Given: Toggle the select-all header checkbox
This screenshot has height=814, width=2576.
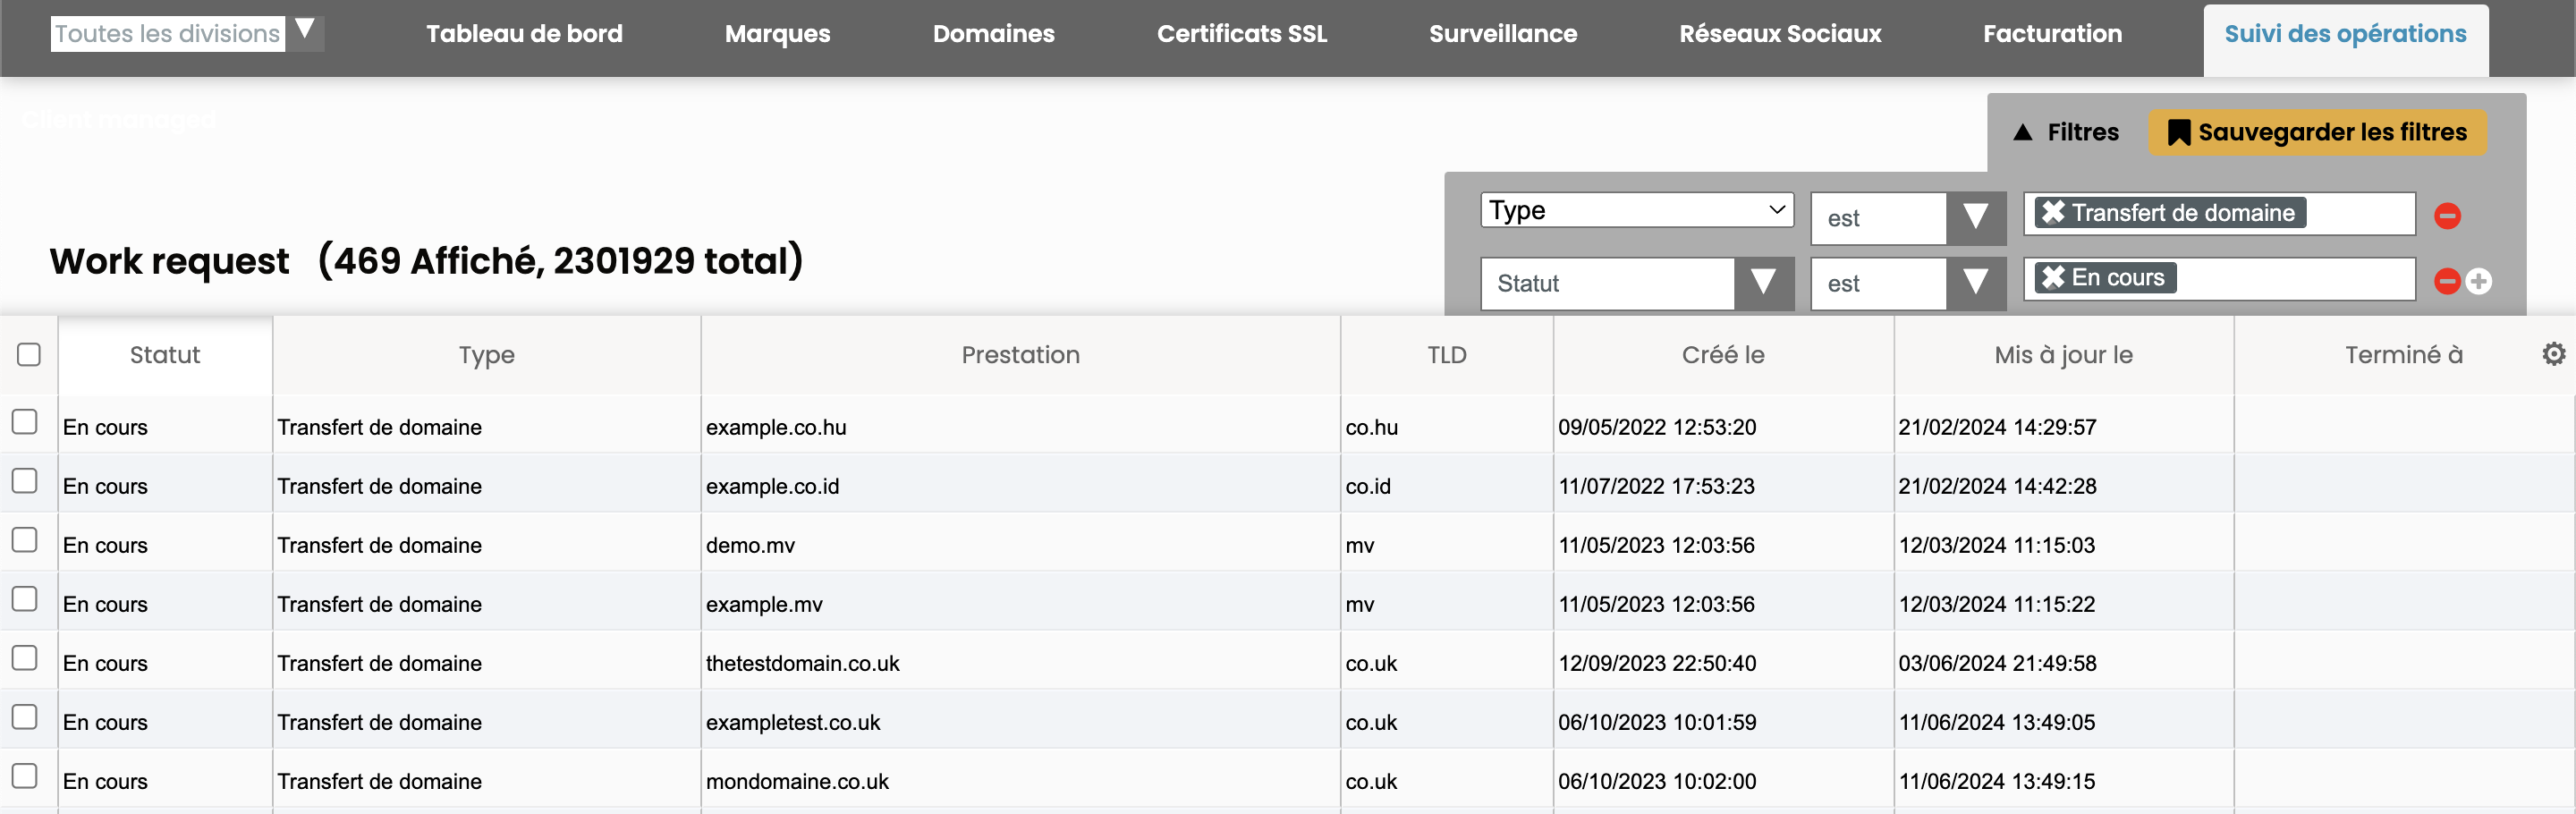Looking at the screenshot, I should [x=29, y=354].
